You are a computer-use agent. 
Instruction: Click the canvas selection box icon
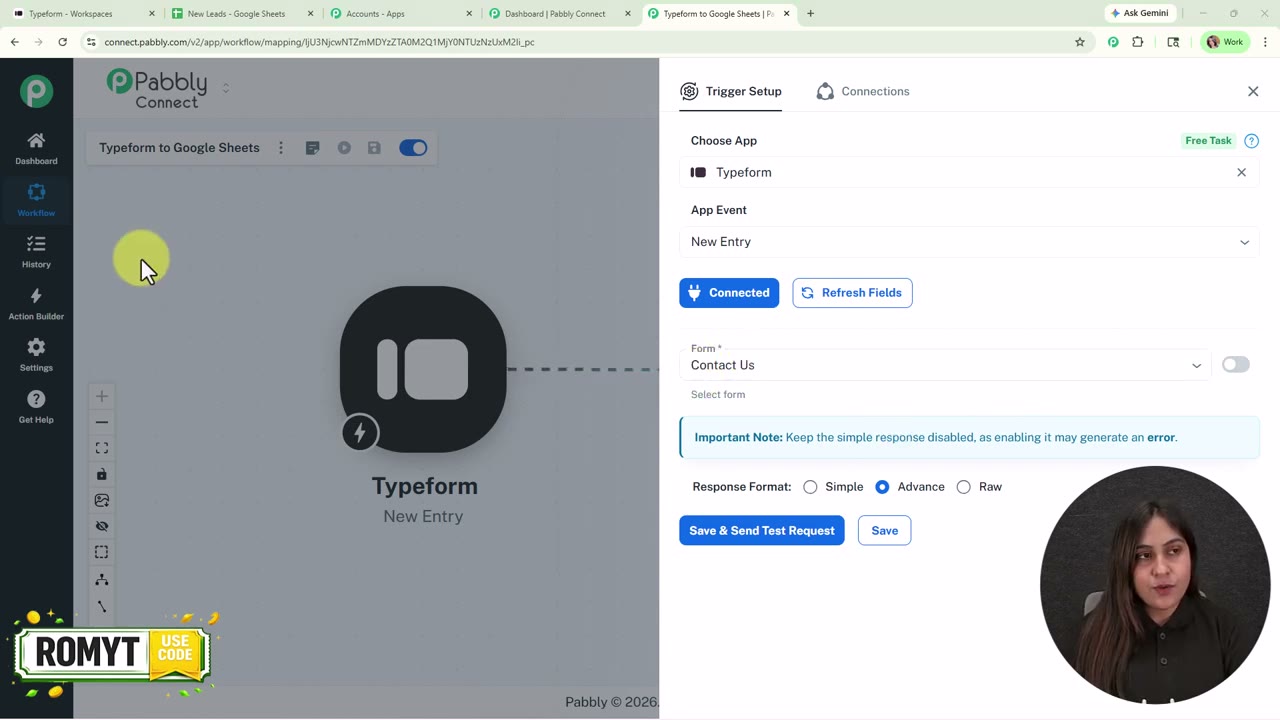[x=101, y=552]
